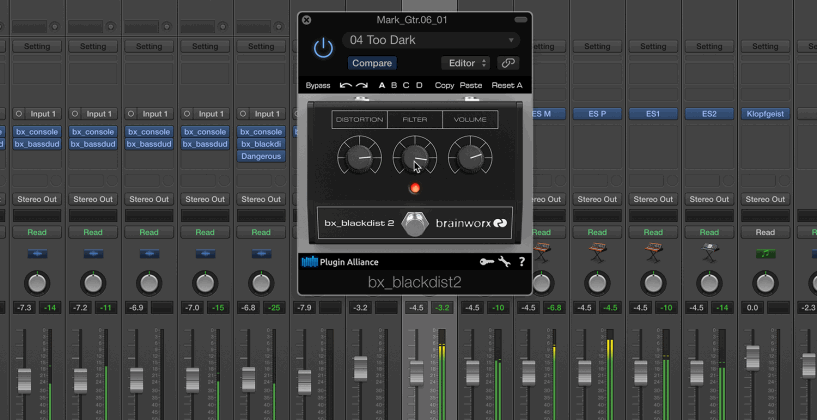Viewport: 817px width, 420px height.
Task: Stomp the metal footswitch on the bx_blackdist pedal
Action: click(414, 223)
